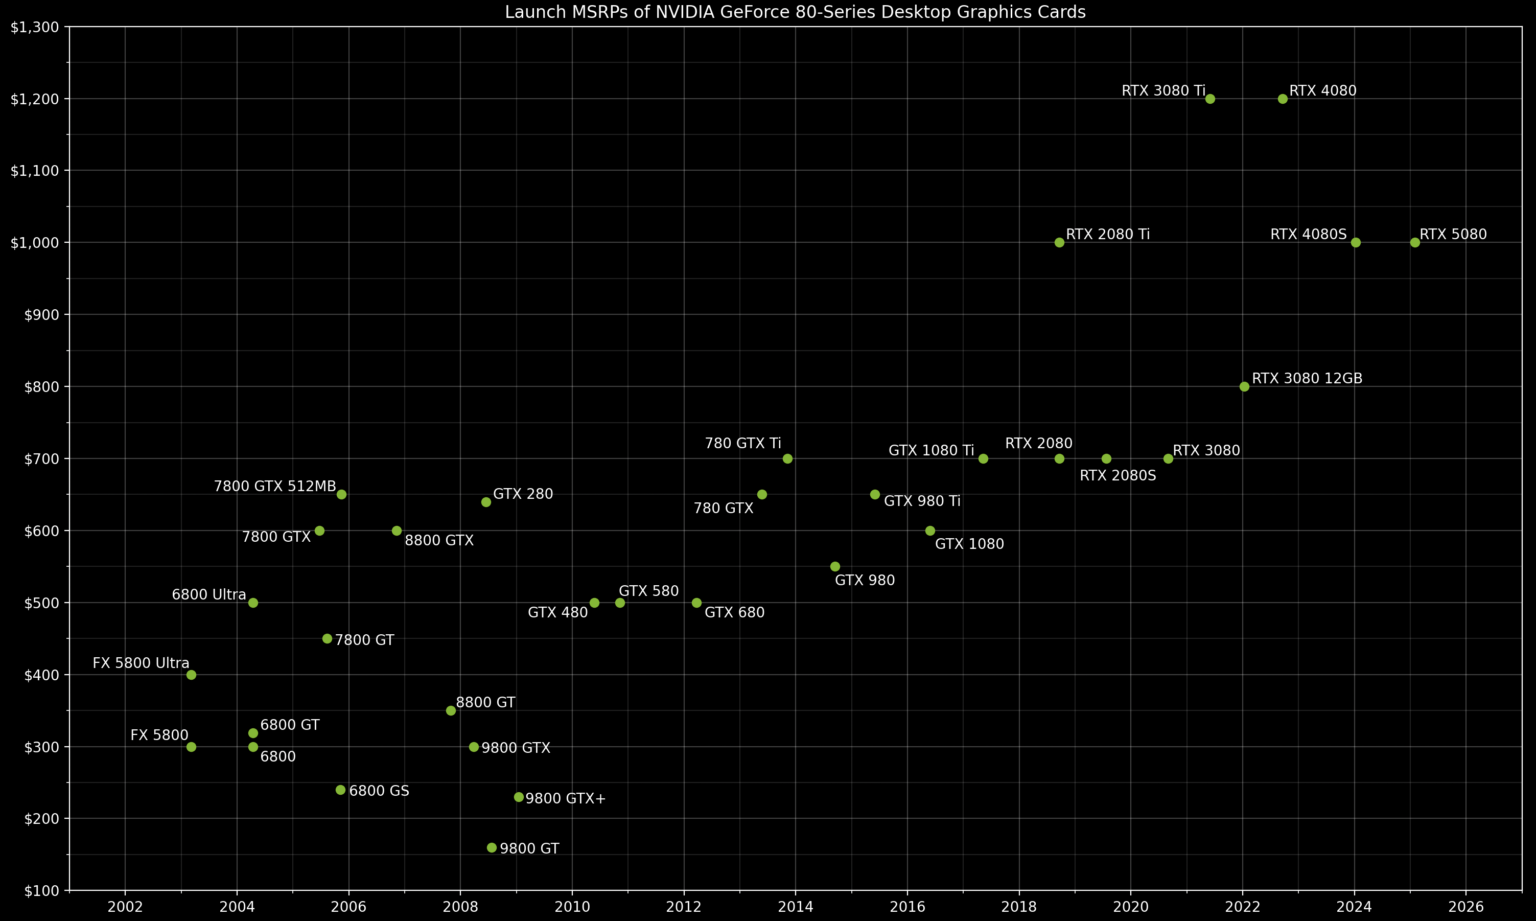Viewport: 1536px width, 921px height.
Task: Select the 780 GTX Ti label
Action: (743, 444)
